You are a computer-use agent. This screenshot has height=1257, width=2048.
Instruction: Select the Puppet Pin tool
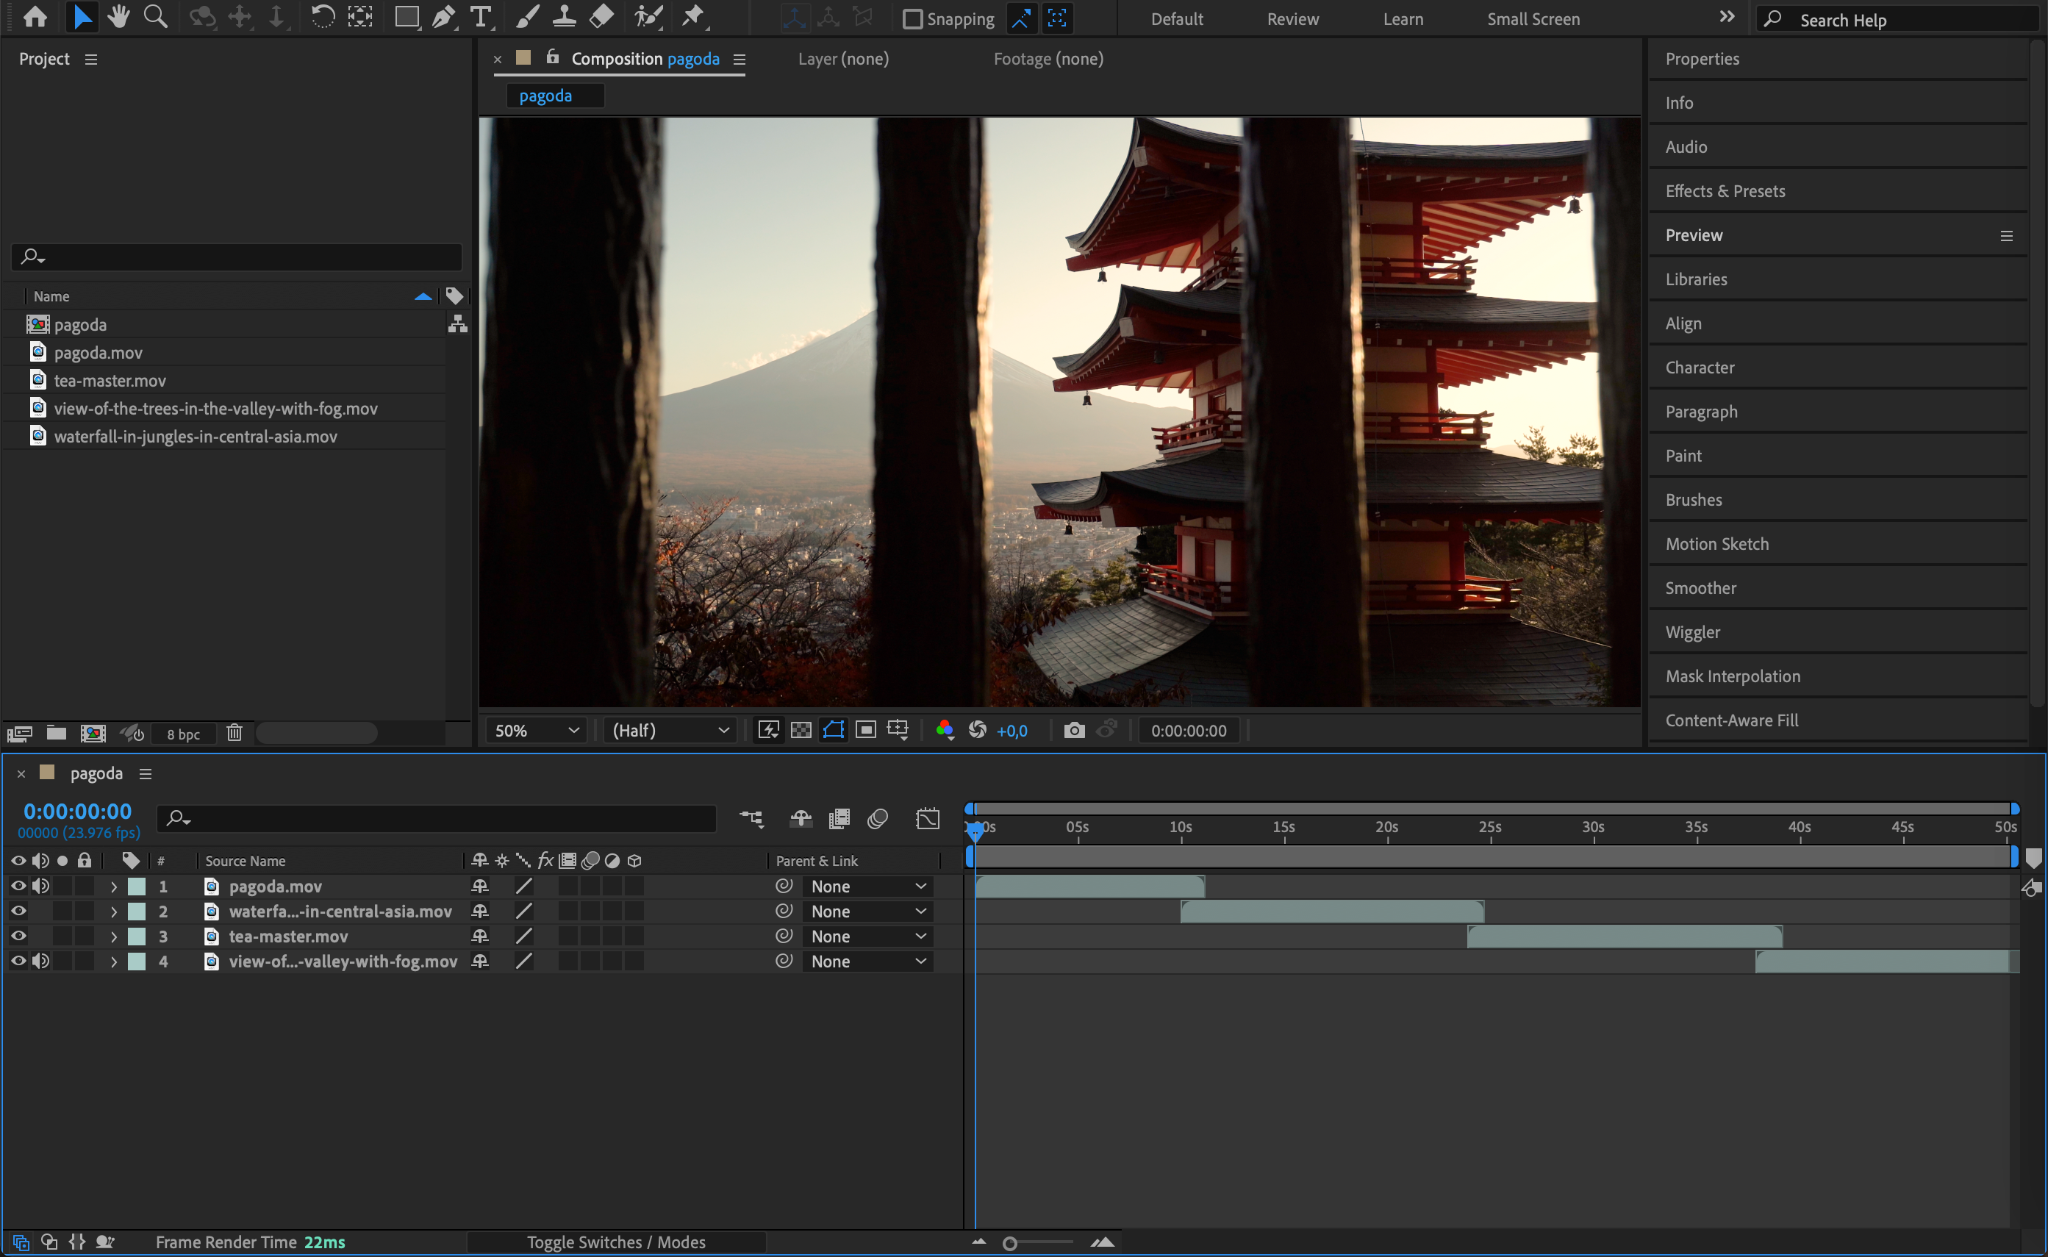coord(693,17)
